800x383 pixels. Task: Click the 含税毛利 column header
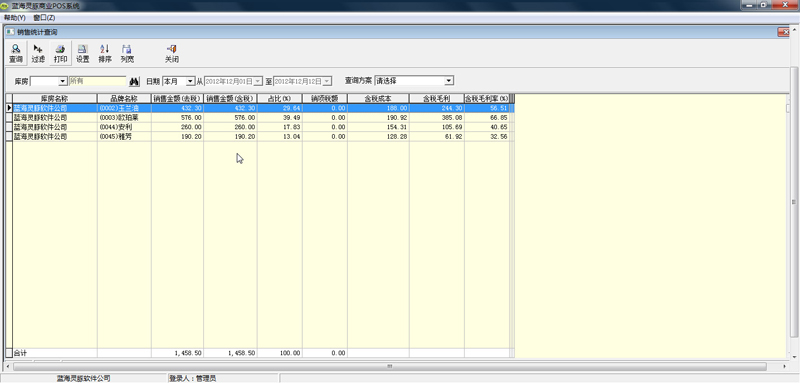(437, 98)
